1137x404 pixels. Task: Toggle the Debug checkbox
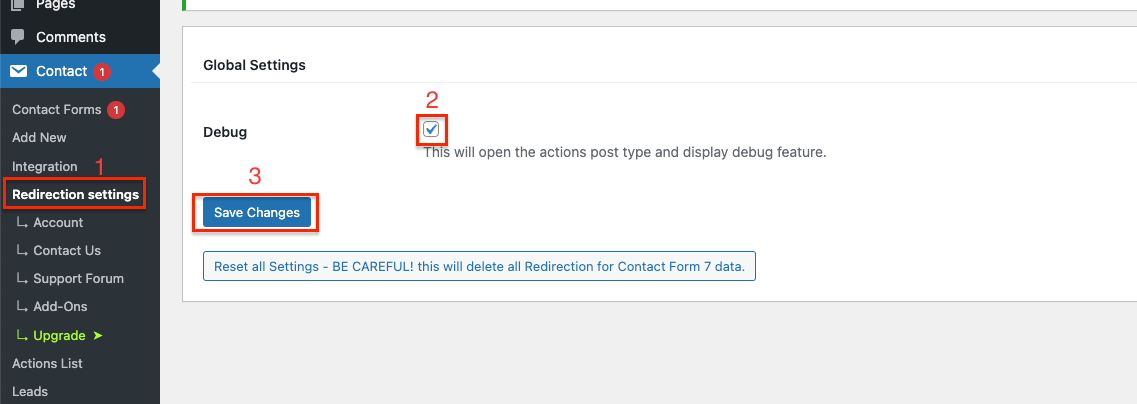[x=431, y=130]
